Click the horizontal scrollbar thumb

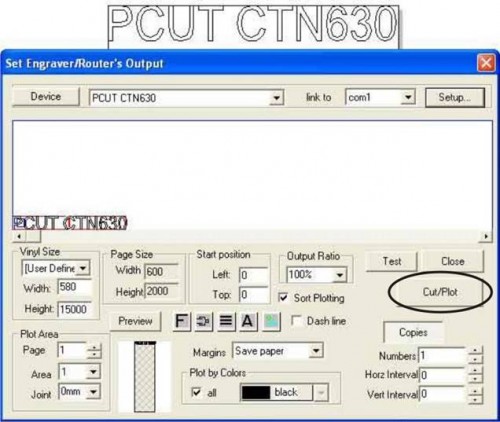point(33,236)
